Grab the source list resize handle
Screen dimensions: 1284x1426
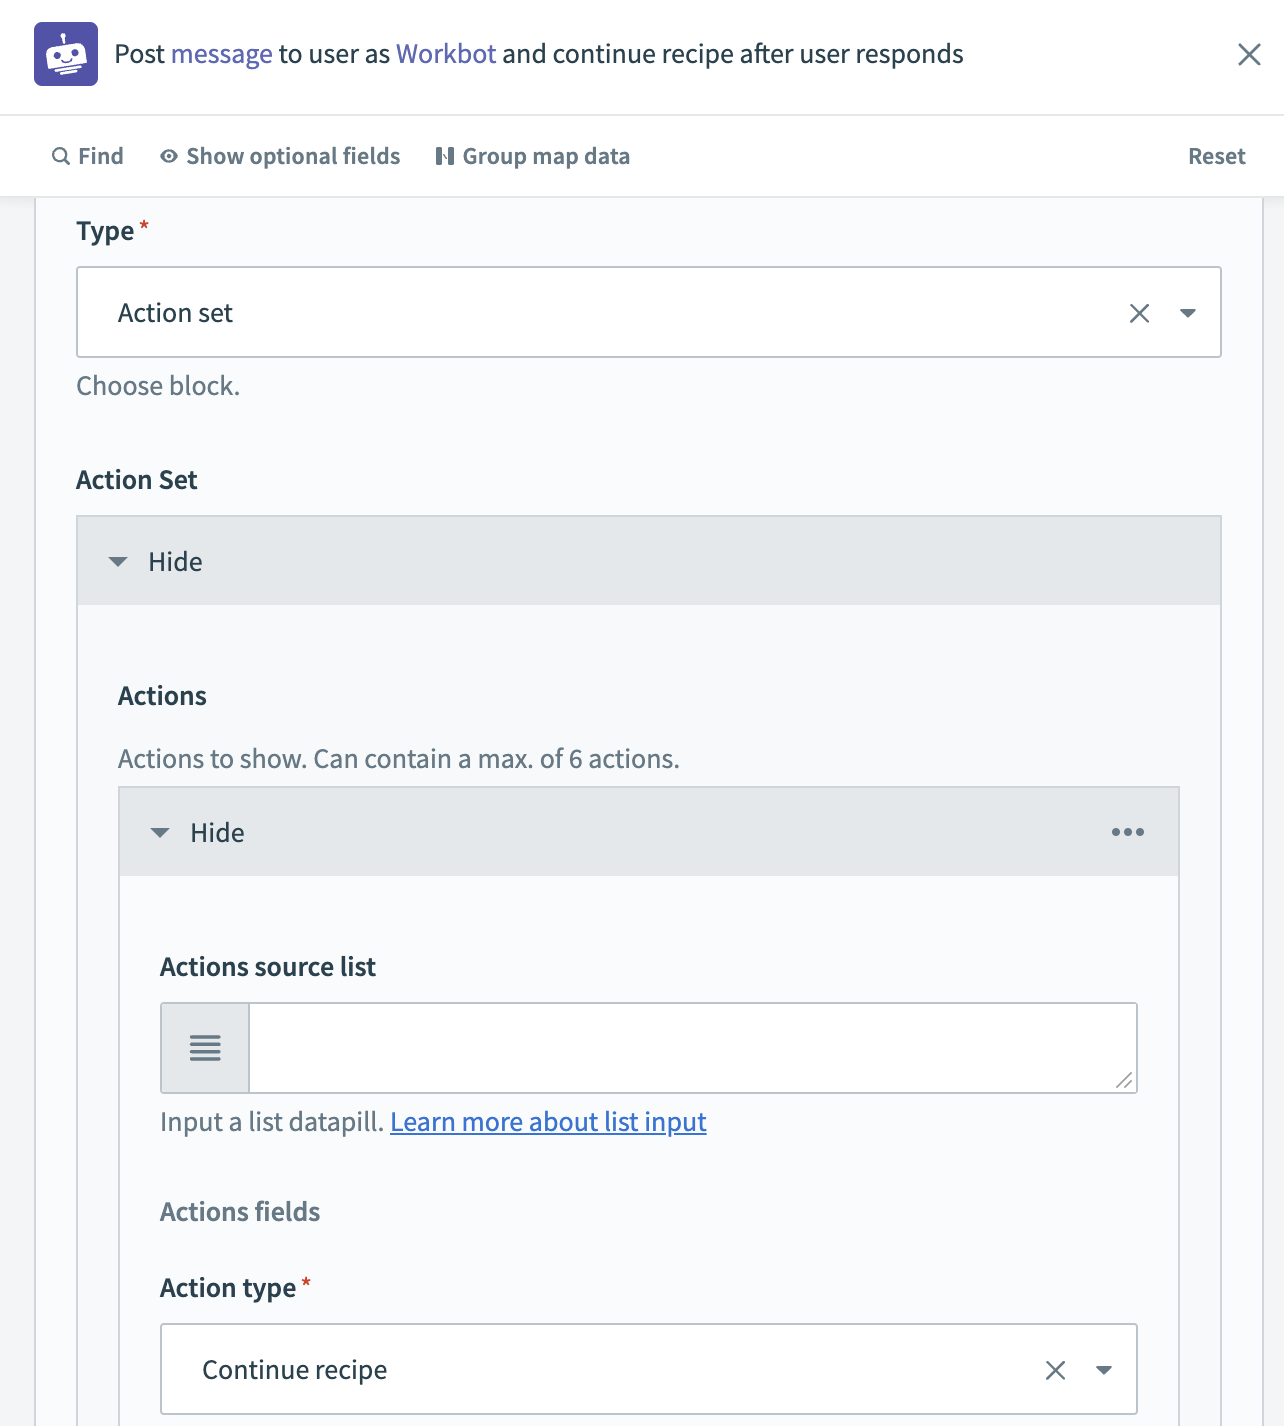click(x=1125, y=1081)
